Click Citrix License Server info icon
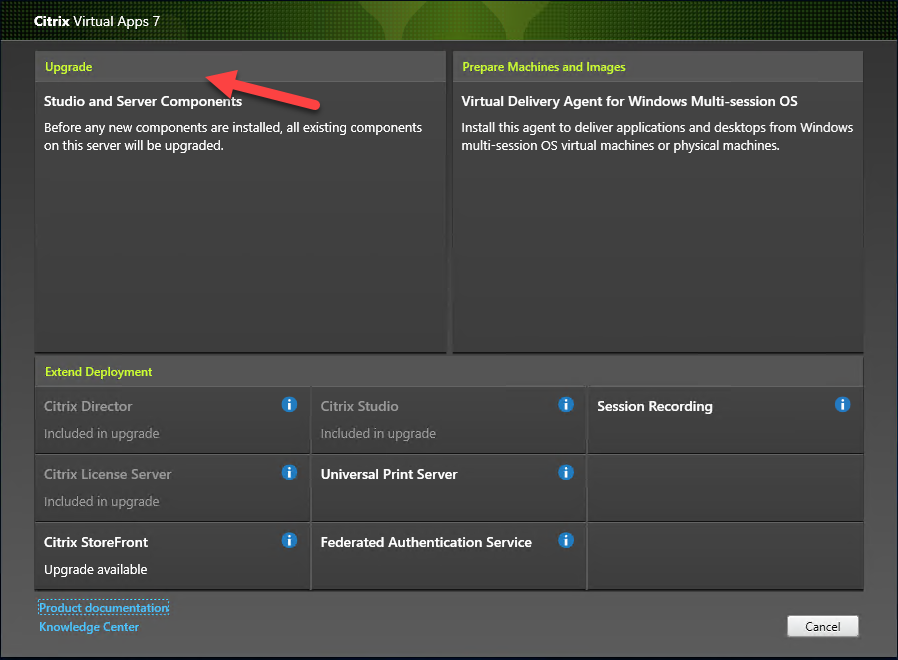Screen dimensions: 898x660 click(x=289, y=473)
